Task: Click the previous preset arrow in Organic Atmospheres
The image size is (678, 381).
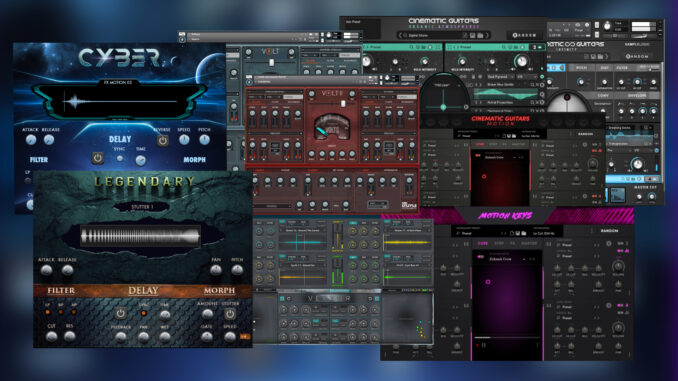Action: [400, 35]
